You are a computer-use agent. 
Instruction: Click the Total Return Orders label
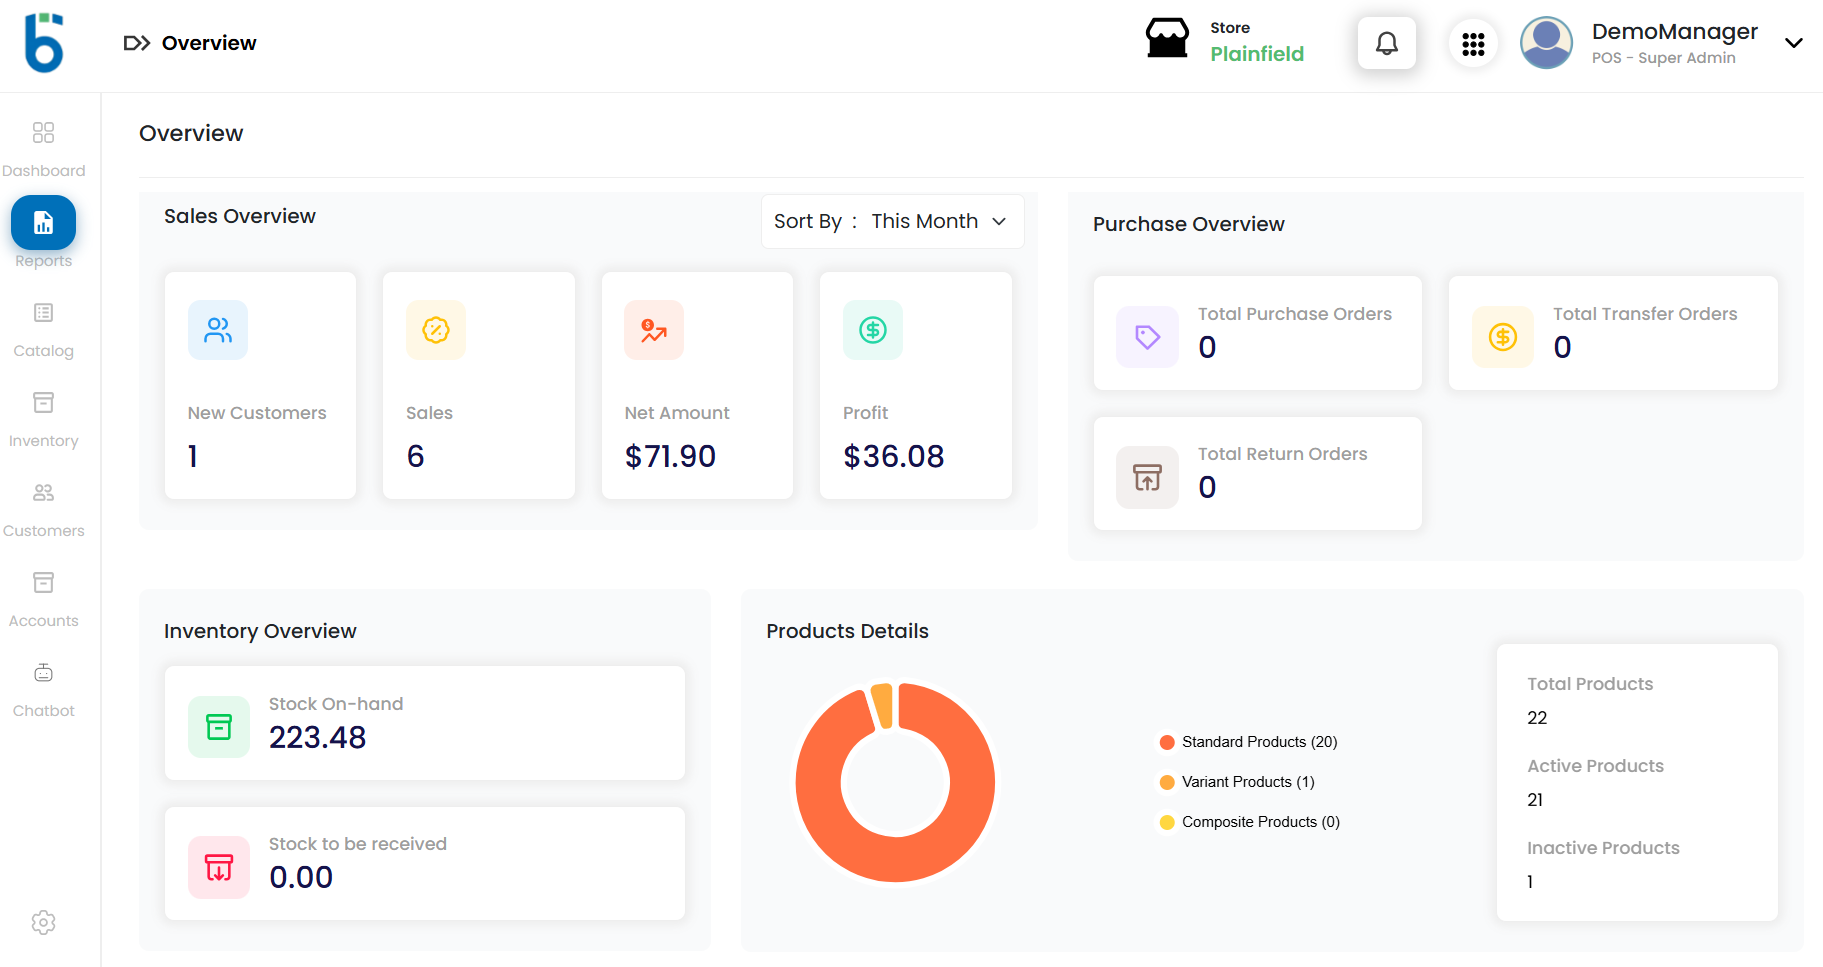pos(1282,454)
